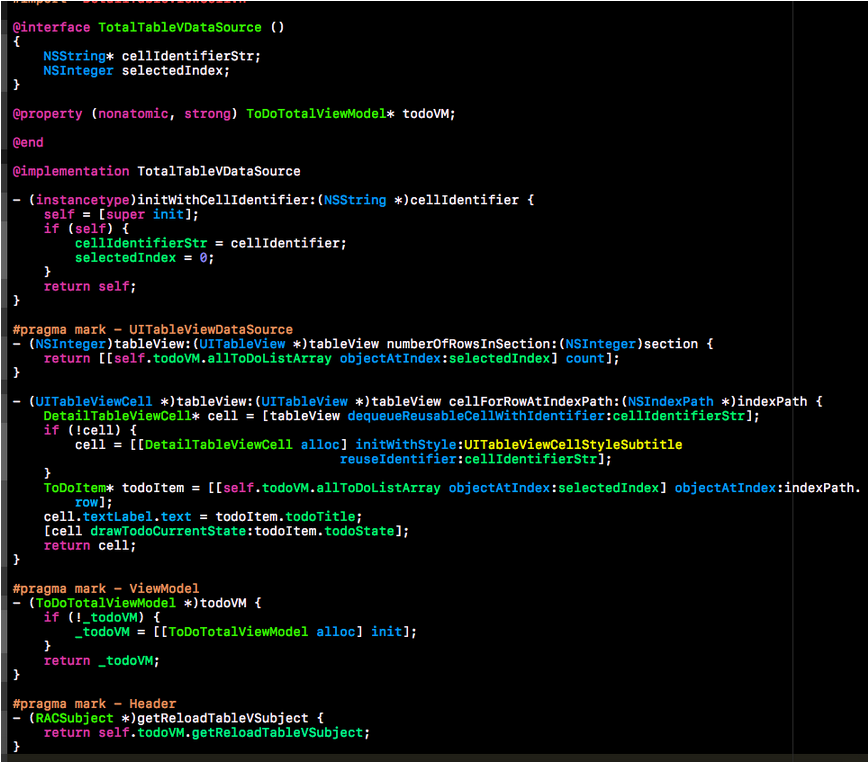868x763 pixels.
Task: Place cursor on NSString* cellIdentifierStr declaration
Action: tap(151, 56)
